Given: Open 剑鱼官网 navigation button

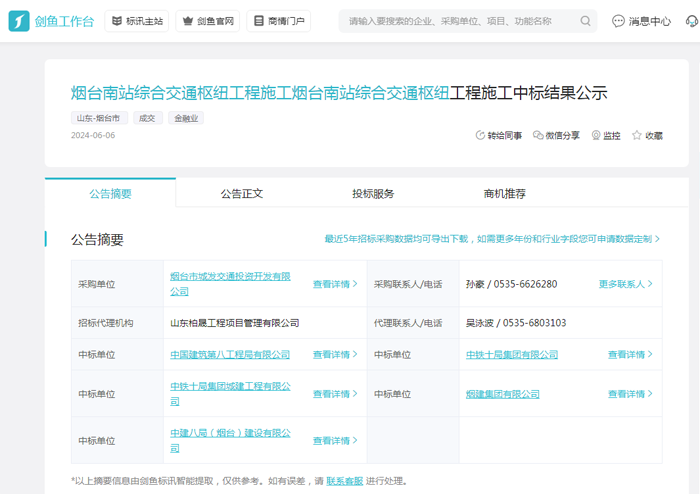Looking at the screenshot, I should (207, 21).
